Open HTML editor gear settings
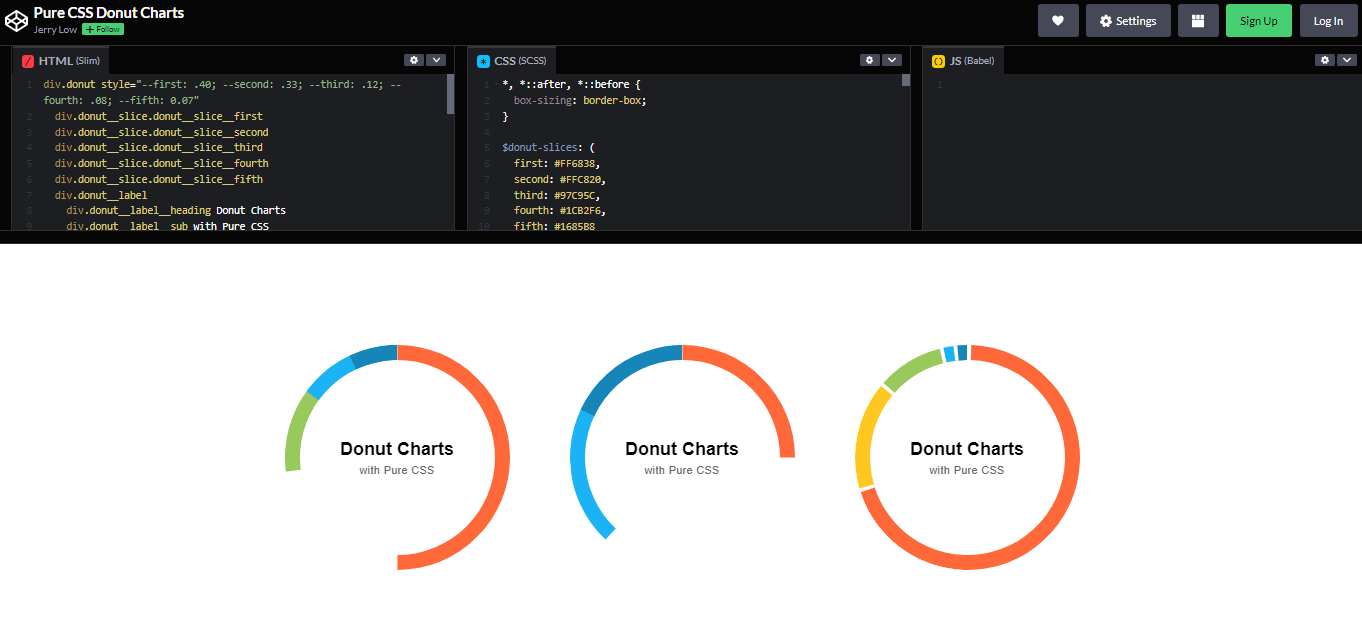1362x622 pixels. coord(413,60)
